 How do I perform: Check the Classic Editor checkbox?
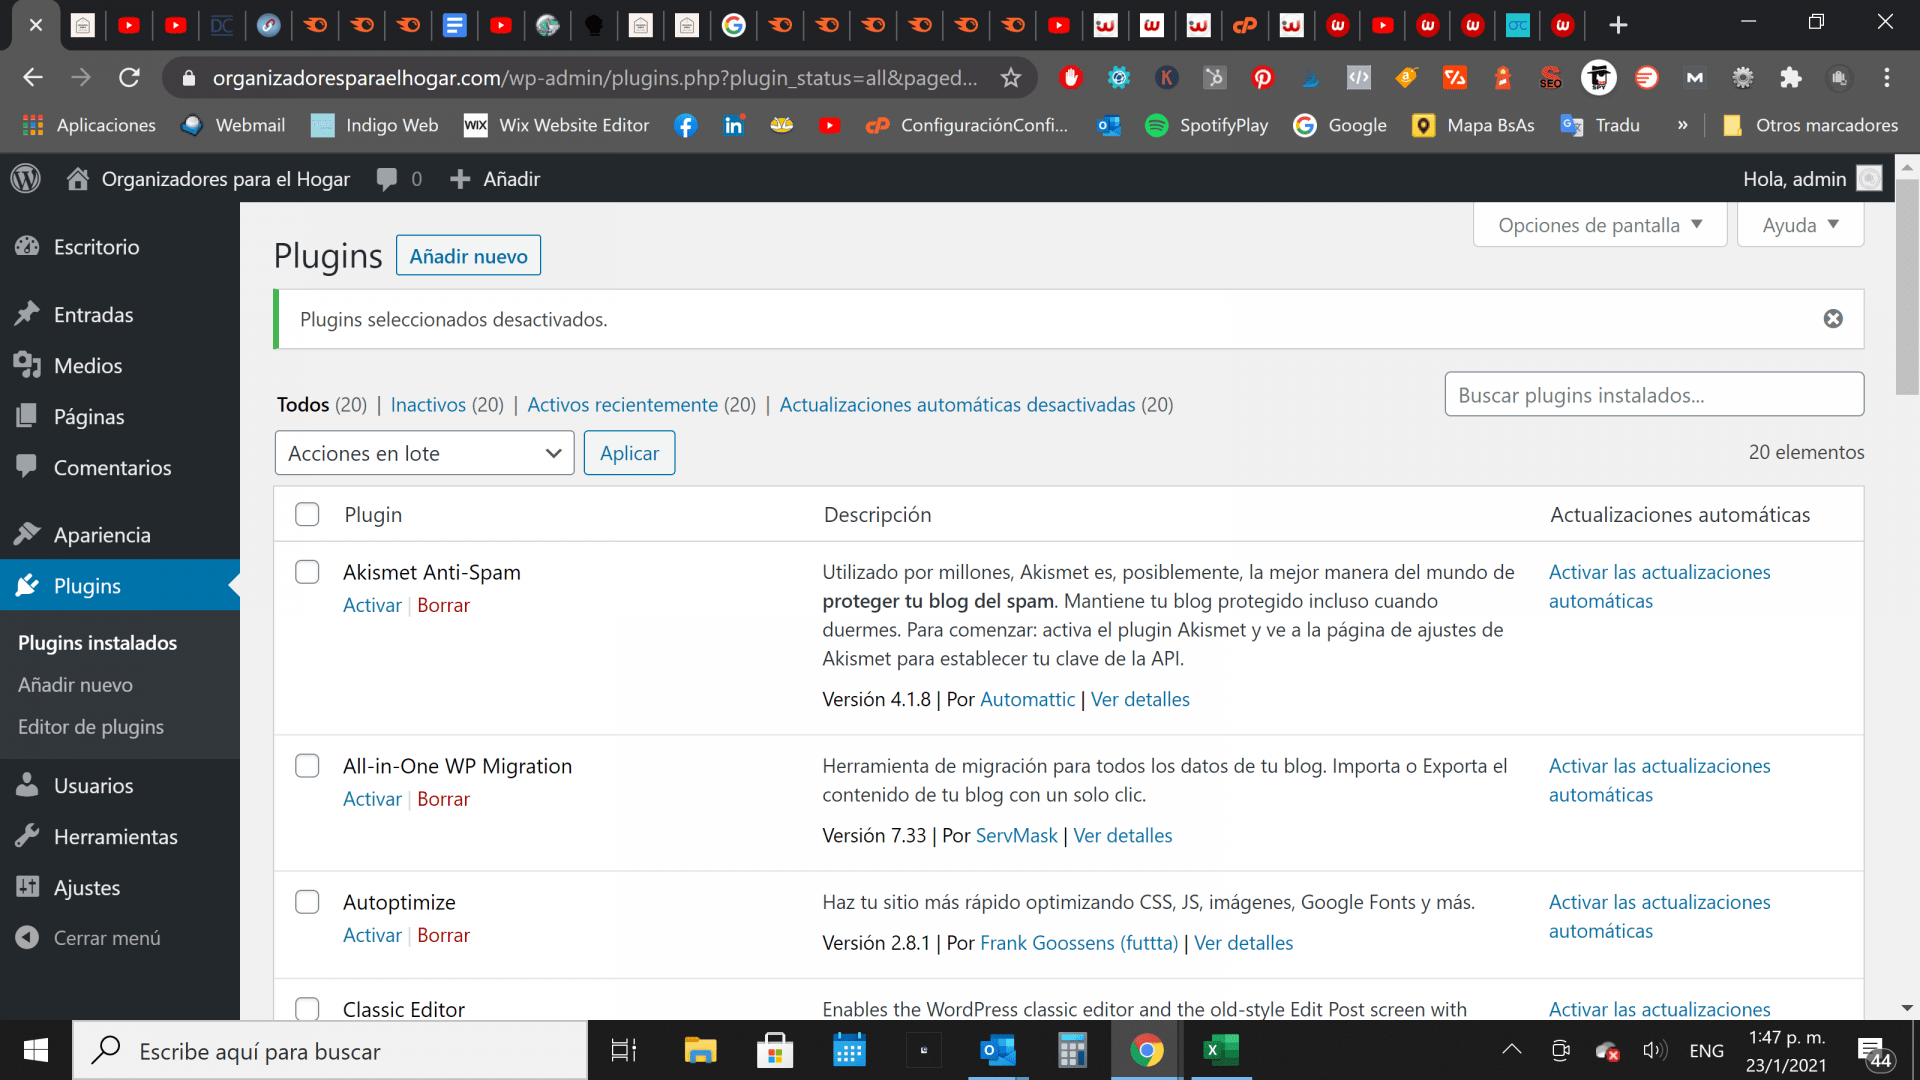[x=307, y=1009]
